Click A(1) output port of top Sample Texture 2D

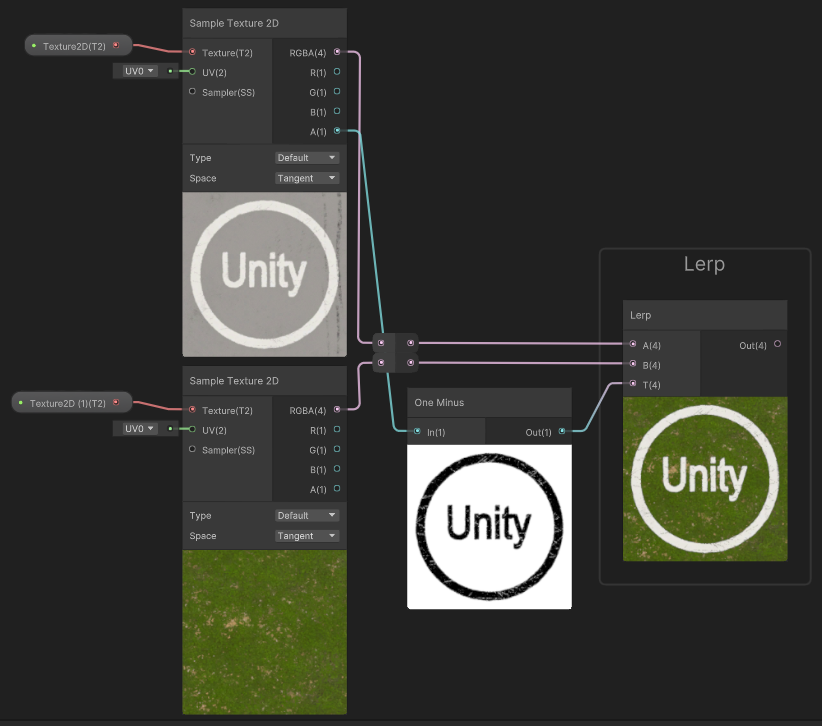coord(337,131)
